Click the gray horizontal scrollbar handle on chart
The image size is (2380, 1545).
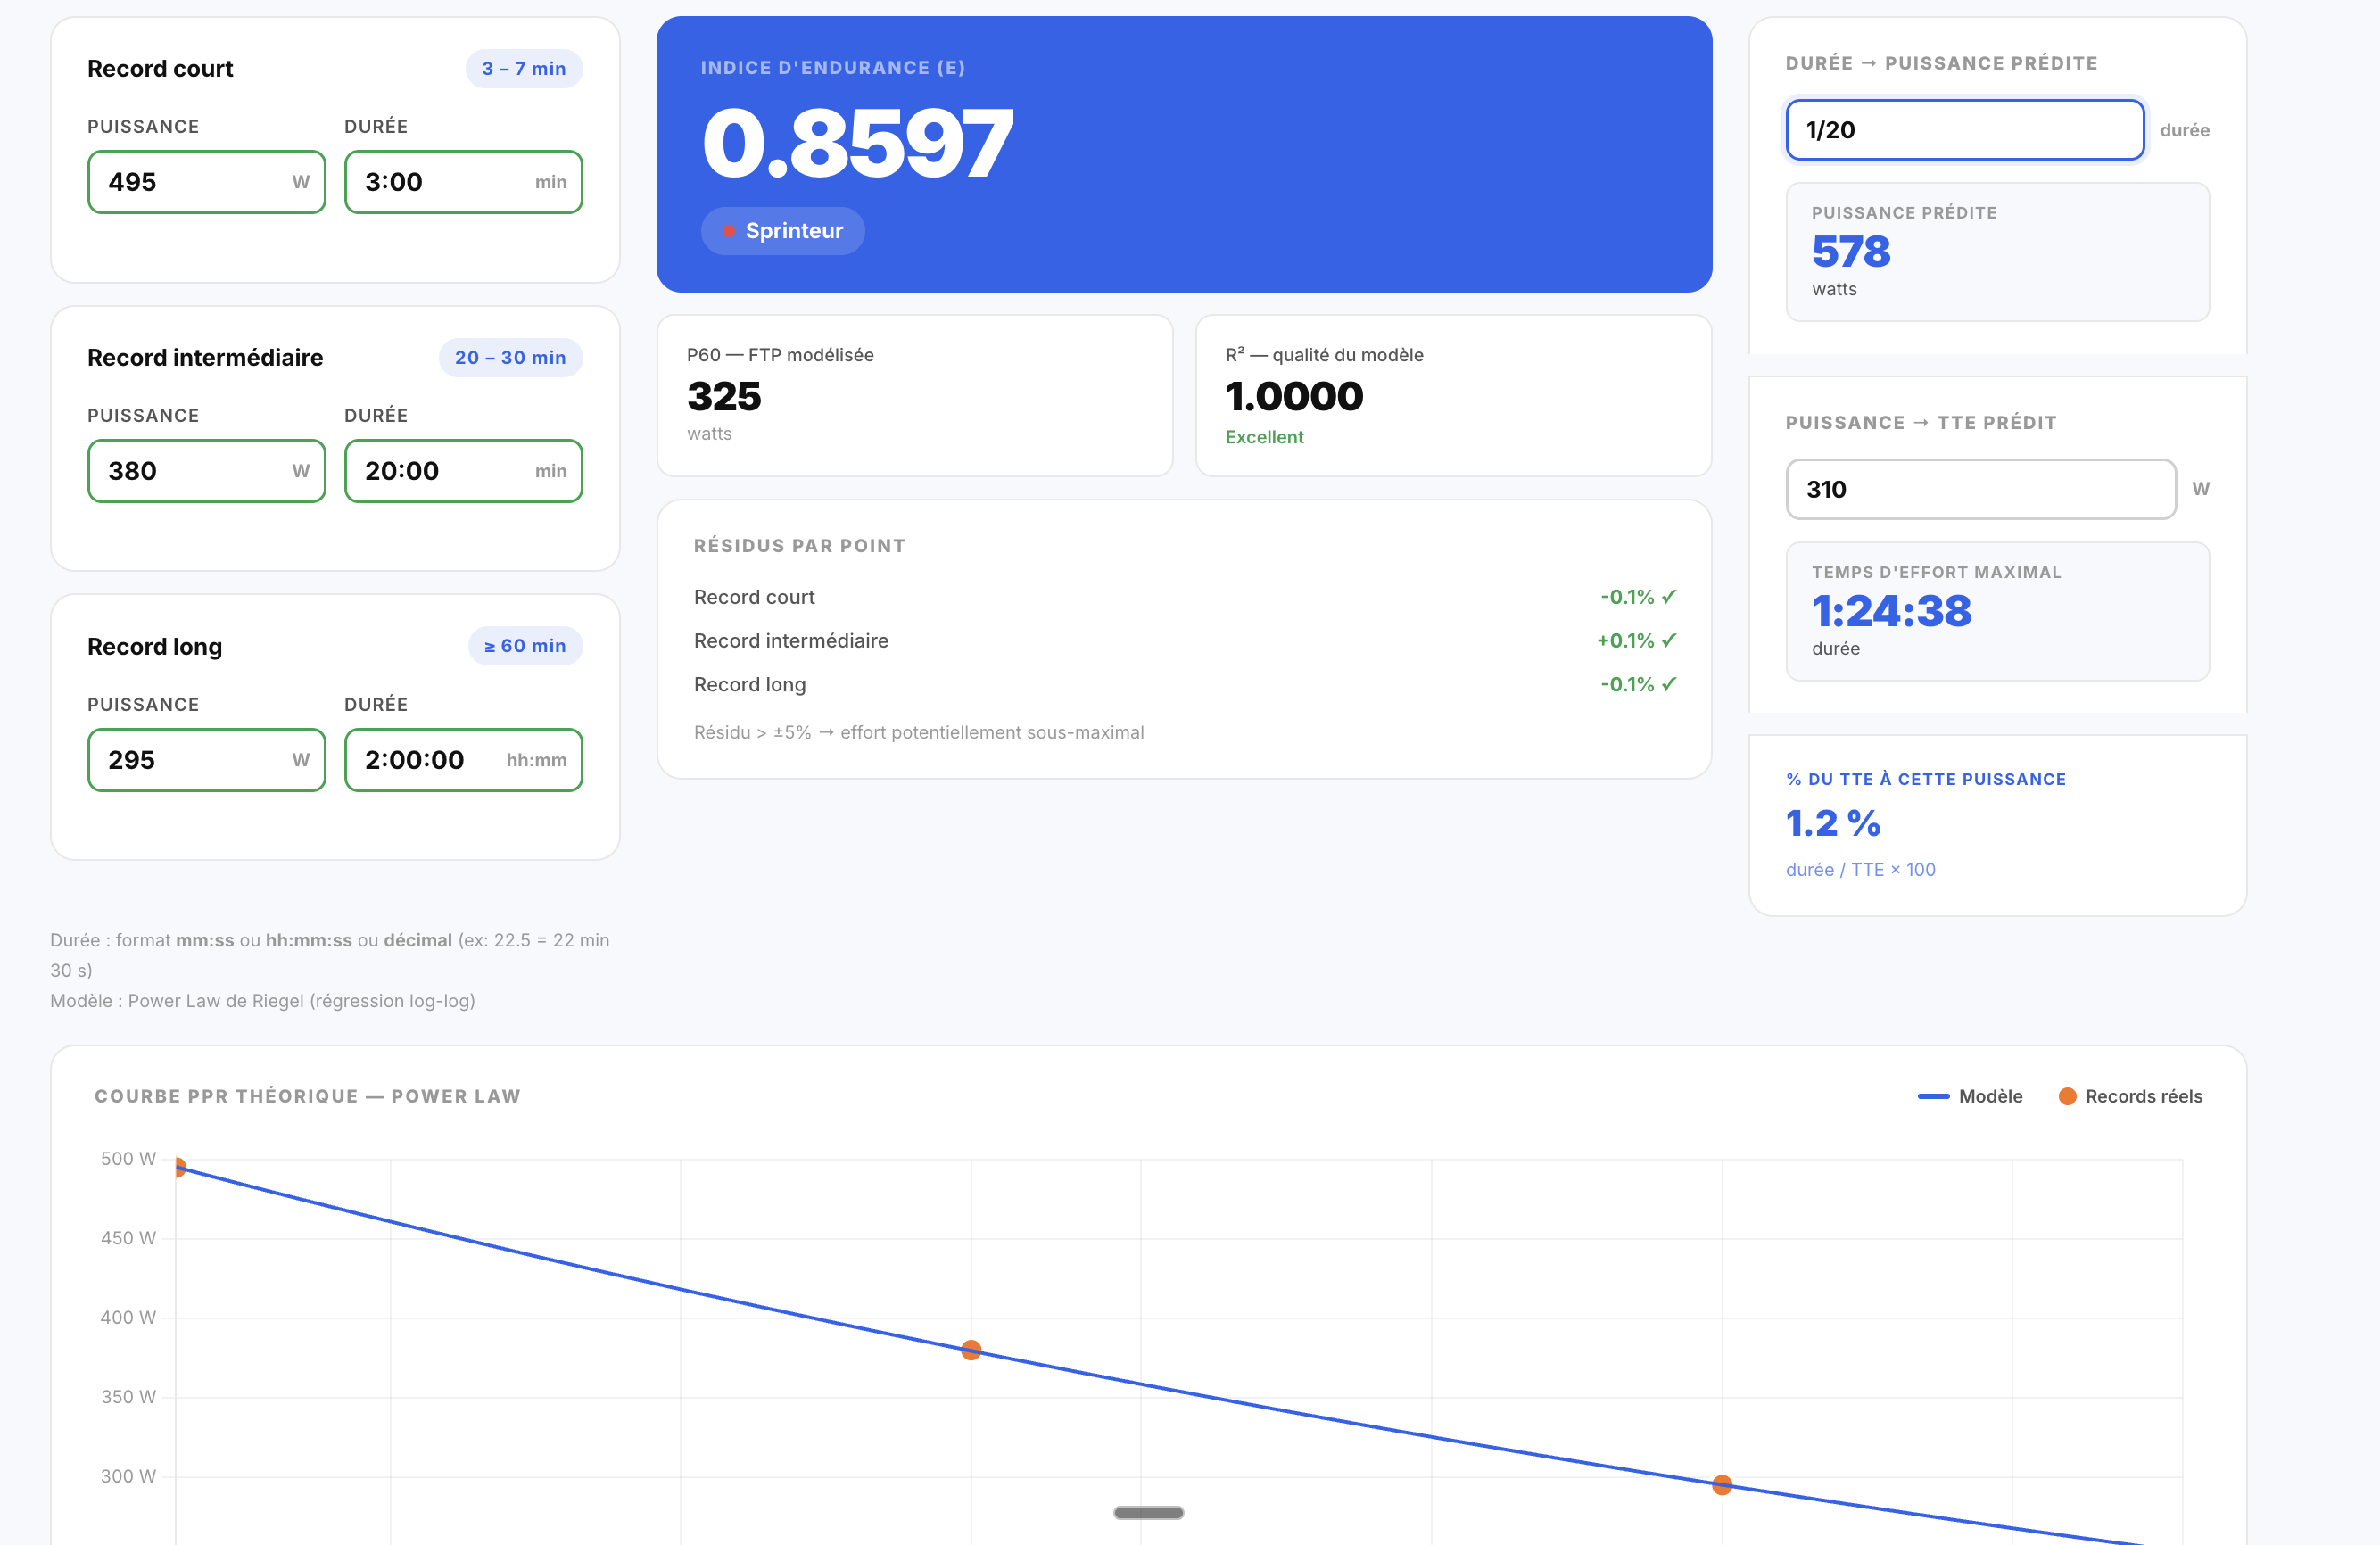pyautogui.click(x=1148, y=1512)
